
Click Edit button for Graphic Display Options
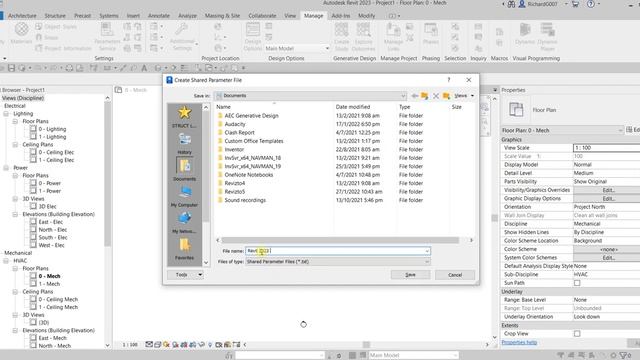pyautogui.click(x=607, y=199)
